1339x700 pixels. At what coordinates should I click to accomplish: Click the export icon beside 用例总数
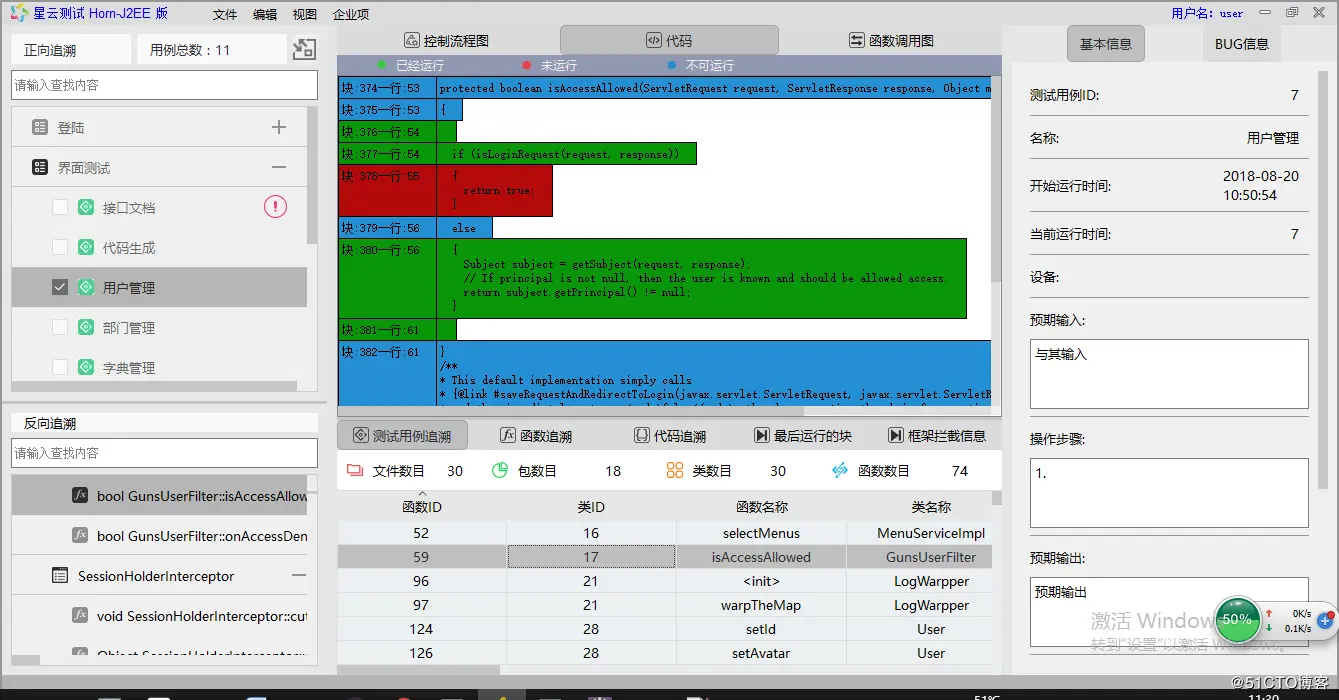click(304, 48)
